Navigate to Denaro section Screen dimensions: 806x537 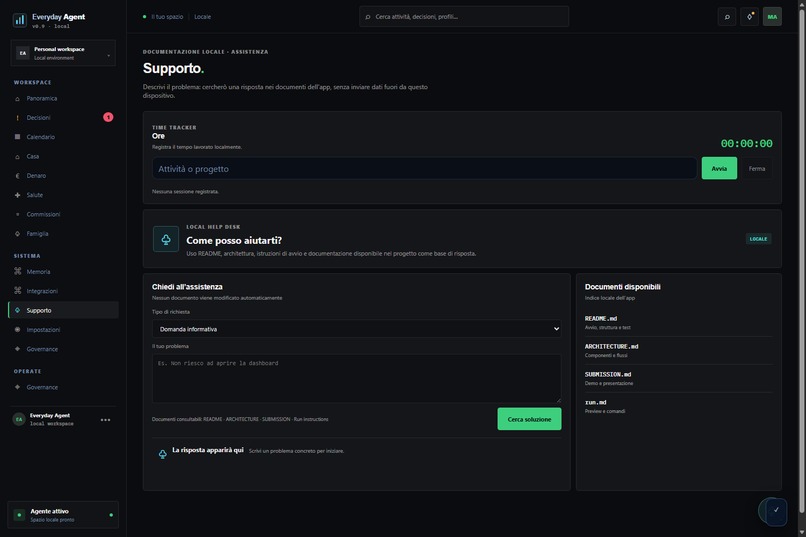pos(63,176)
